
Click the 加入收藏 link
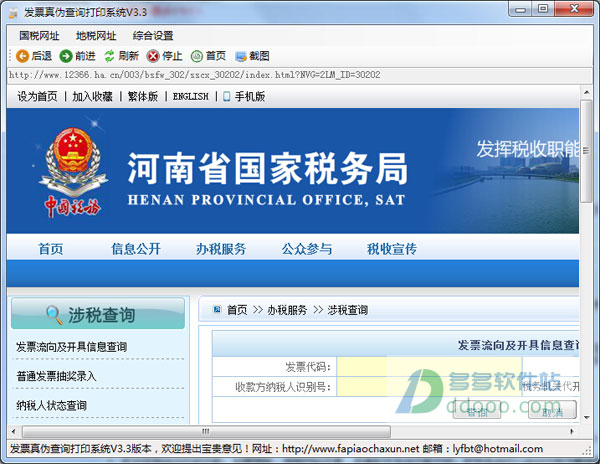(92, 96)
